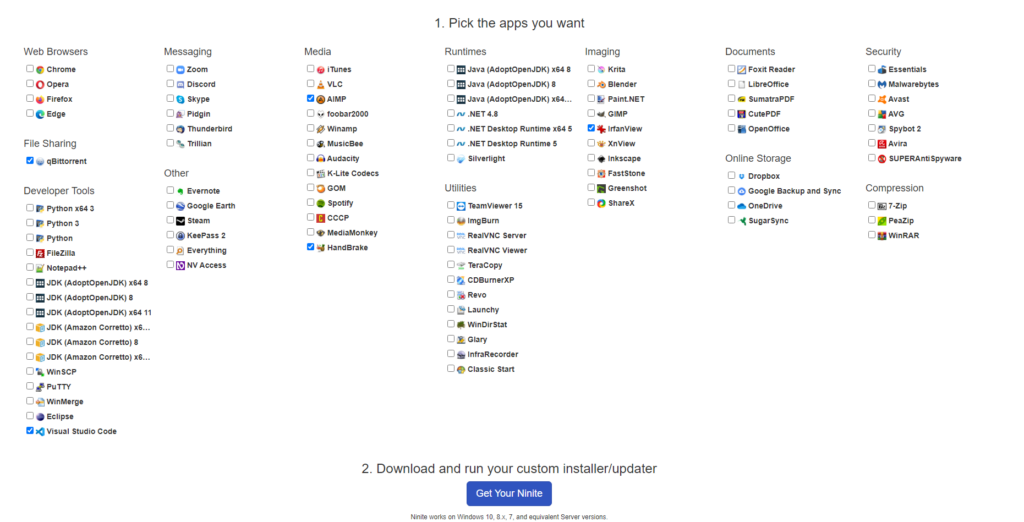The image size is (1024, 522).
Task: Click the Firefox icon in Web Browsers
Action: tap(40, 100)
